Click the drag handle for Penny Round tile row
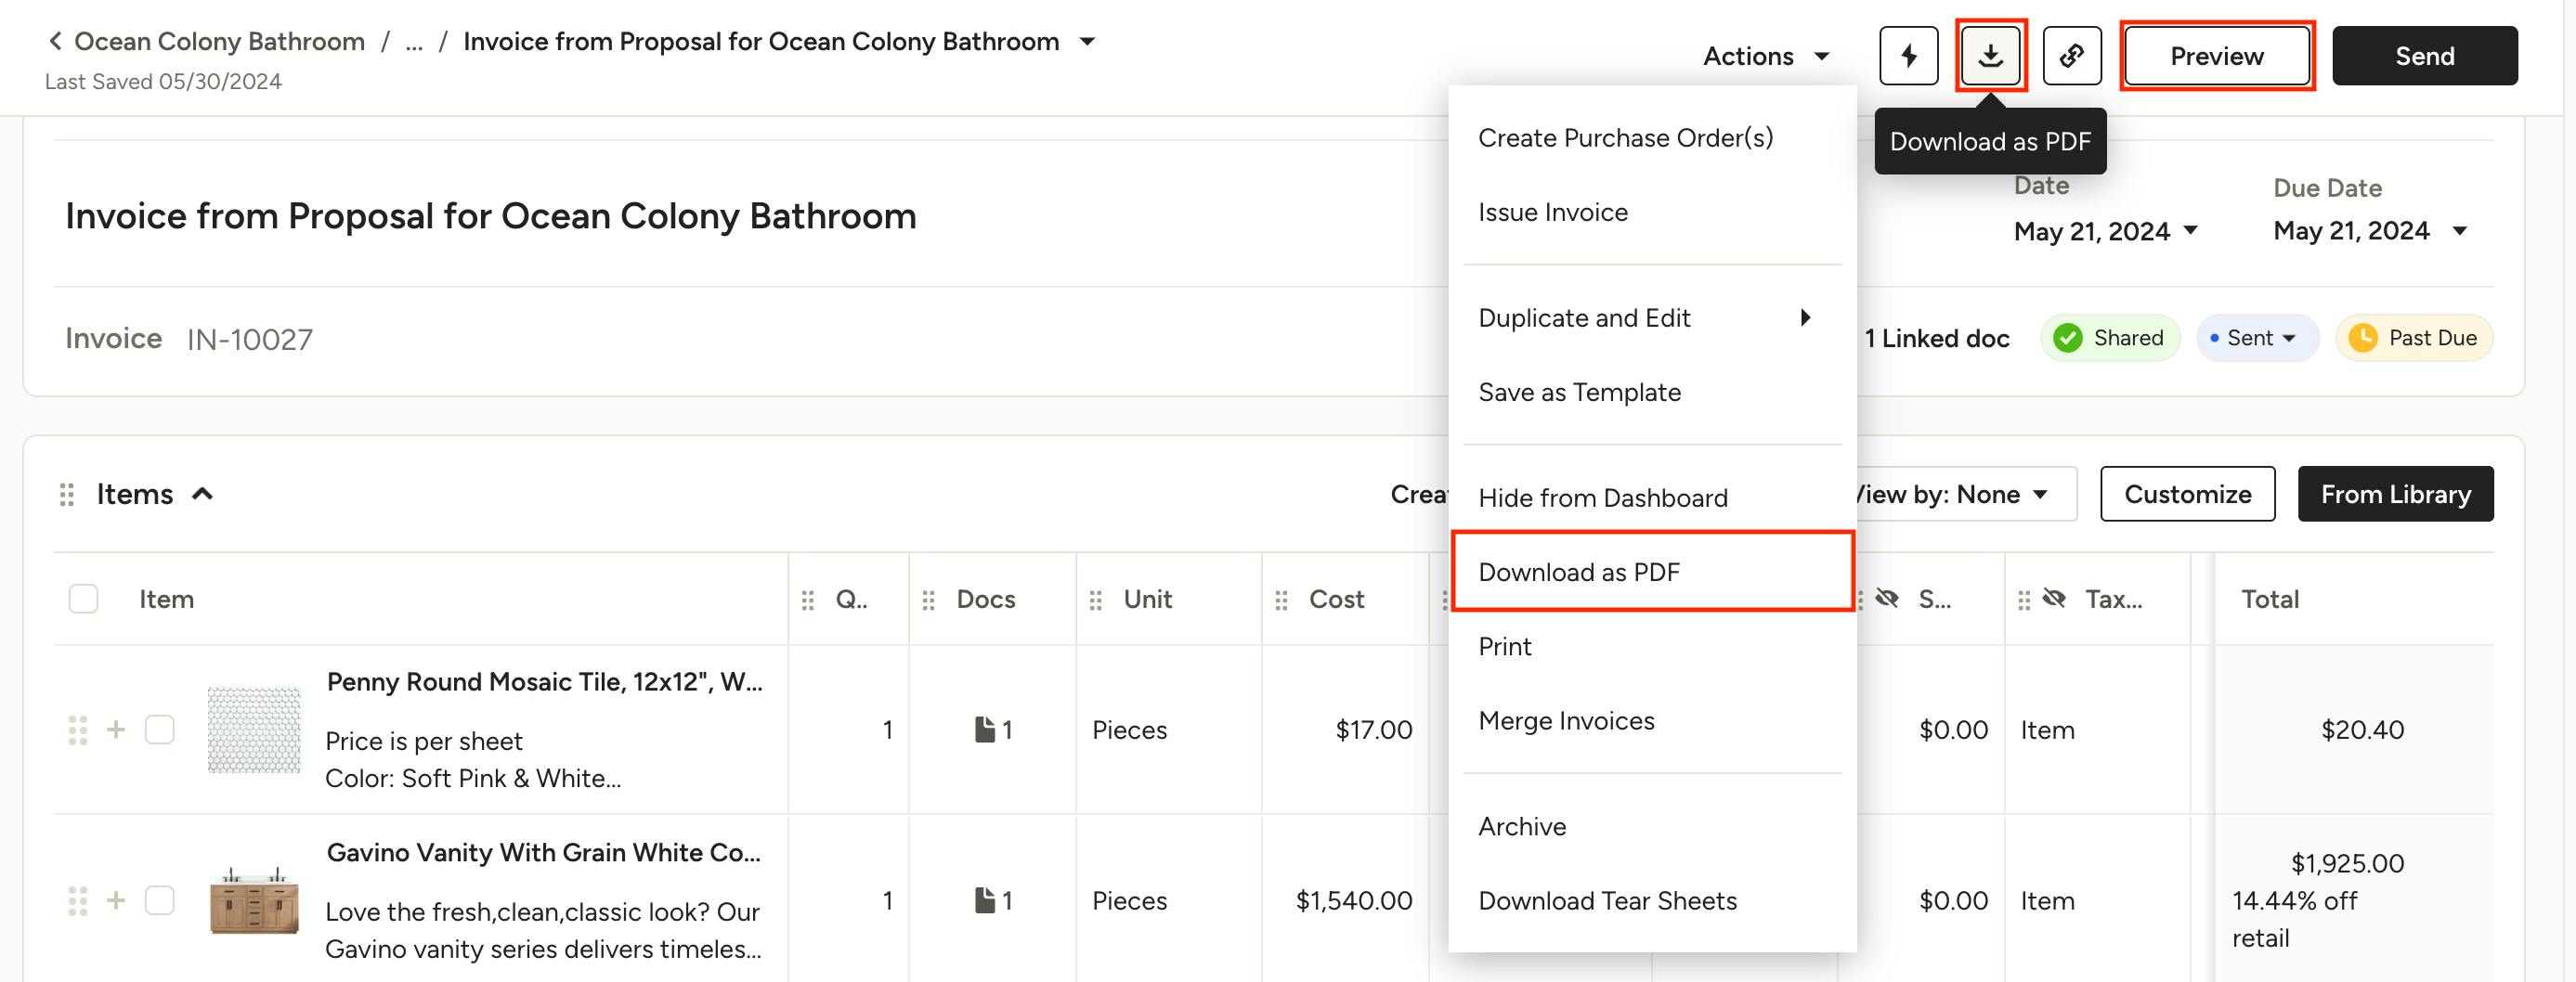2576x982 pixels. (x=77, y=730)
